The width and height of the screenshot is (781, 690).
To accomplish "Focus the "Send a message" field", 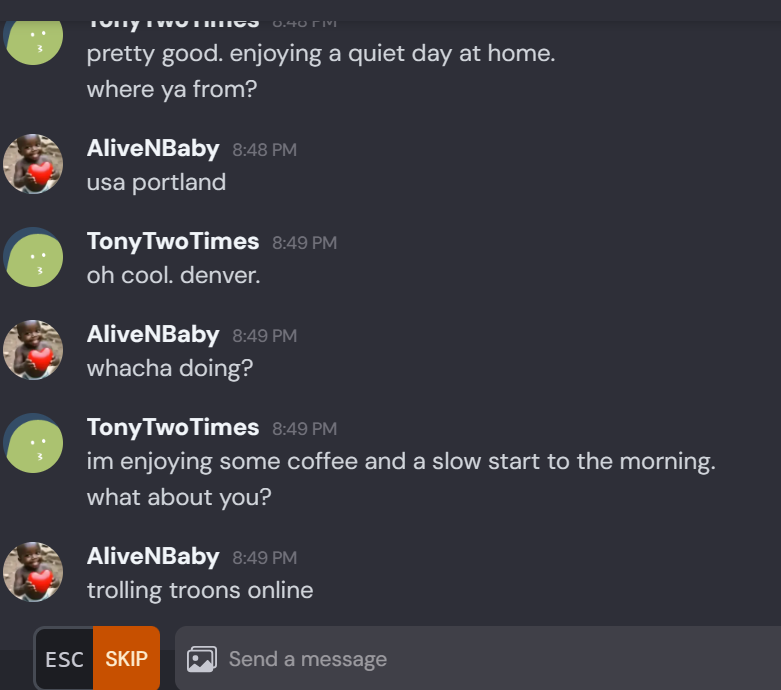I will tap(480, 659).
